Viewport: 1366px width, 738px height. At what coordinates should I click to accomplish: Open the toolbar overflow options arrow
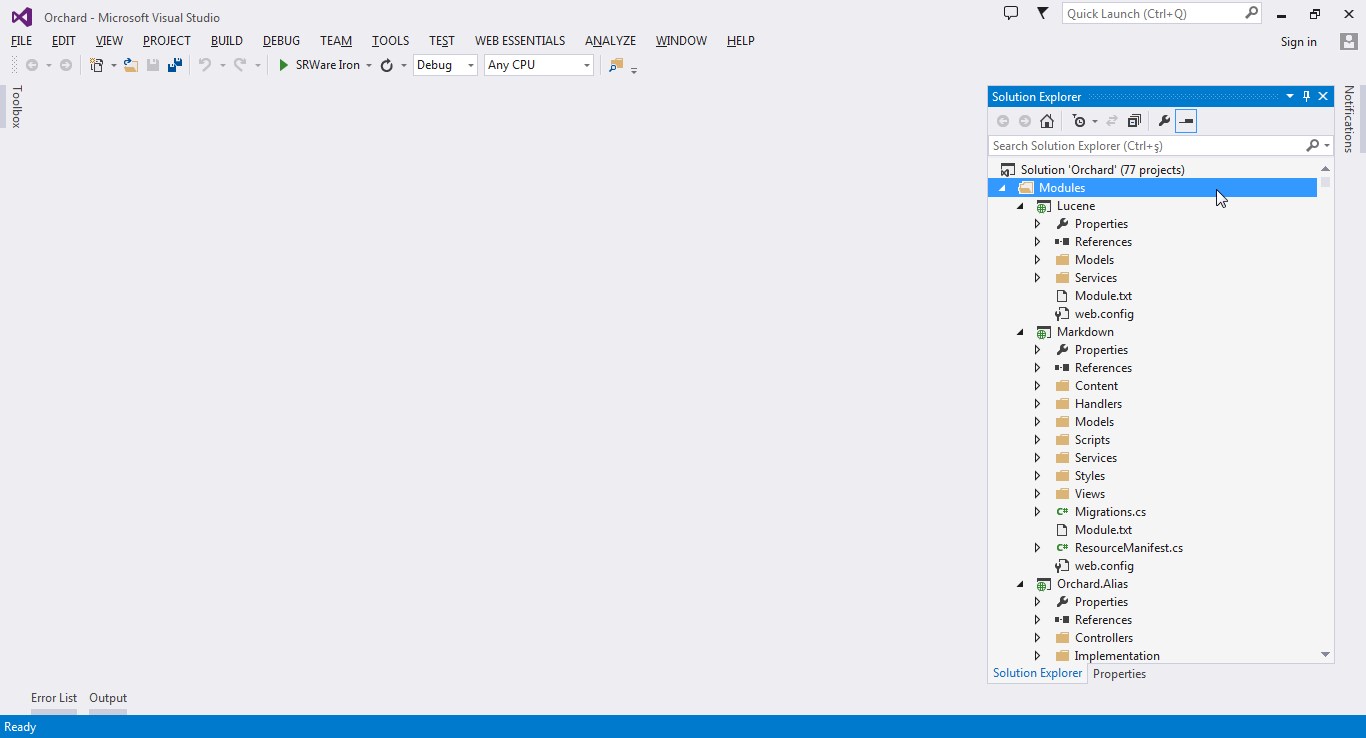(634, 70)
